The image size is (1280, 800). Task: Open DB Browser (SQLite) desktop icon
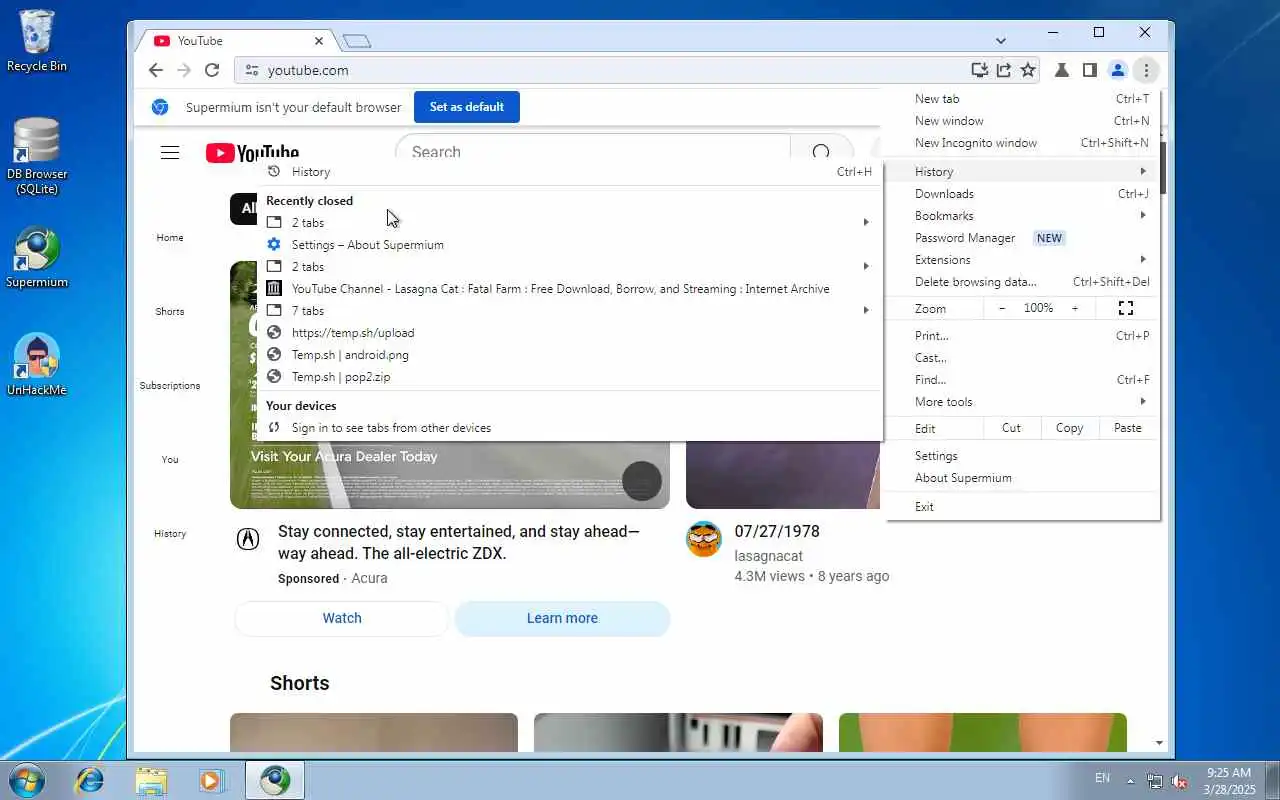[37, 156]
